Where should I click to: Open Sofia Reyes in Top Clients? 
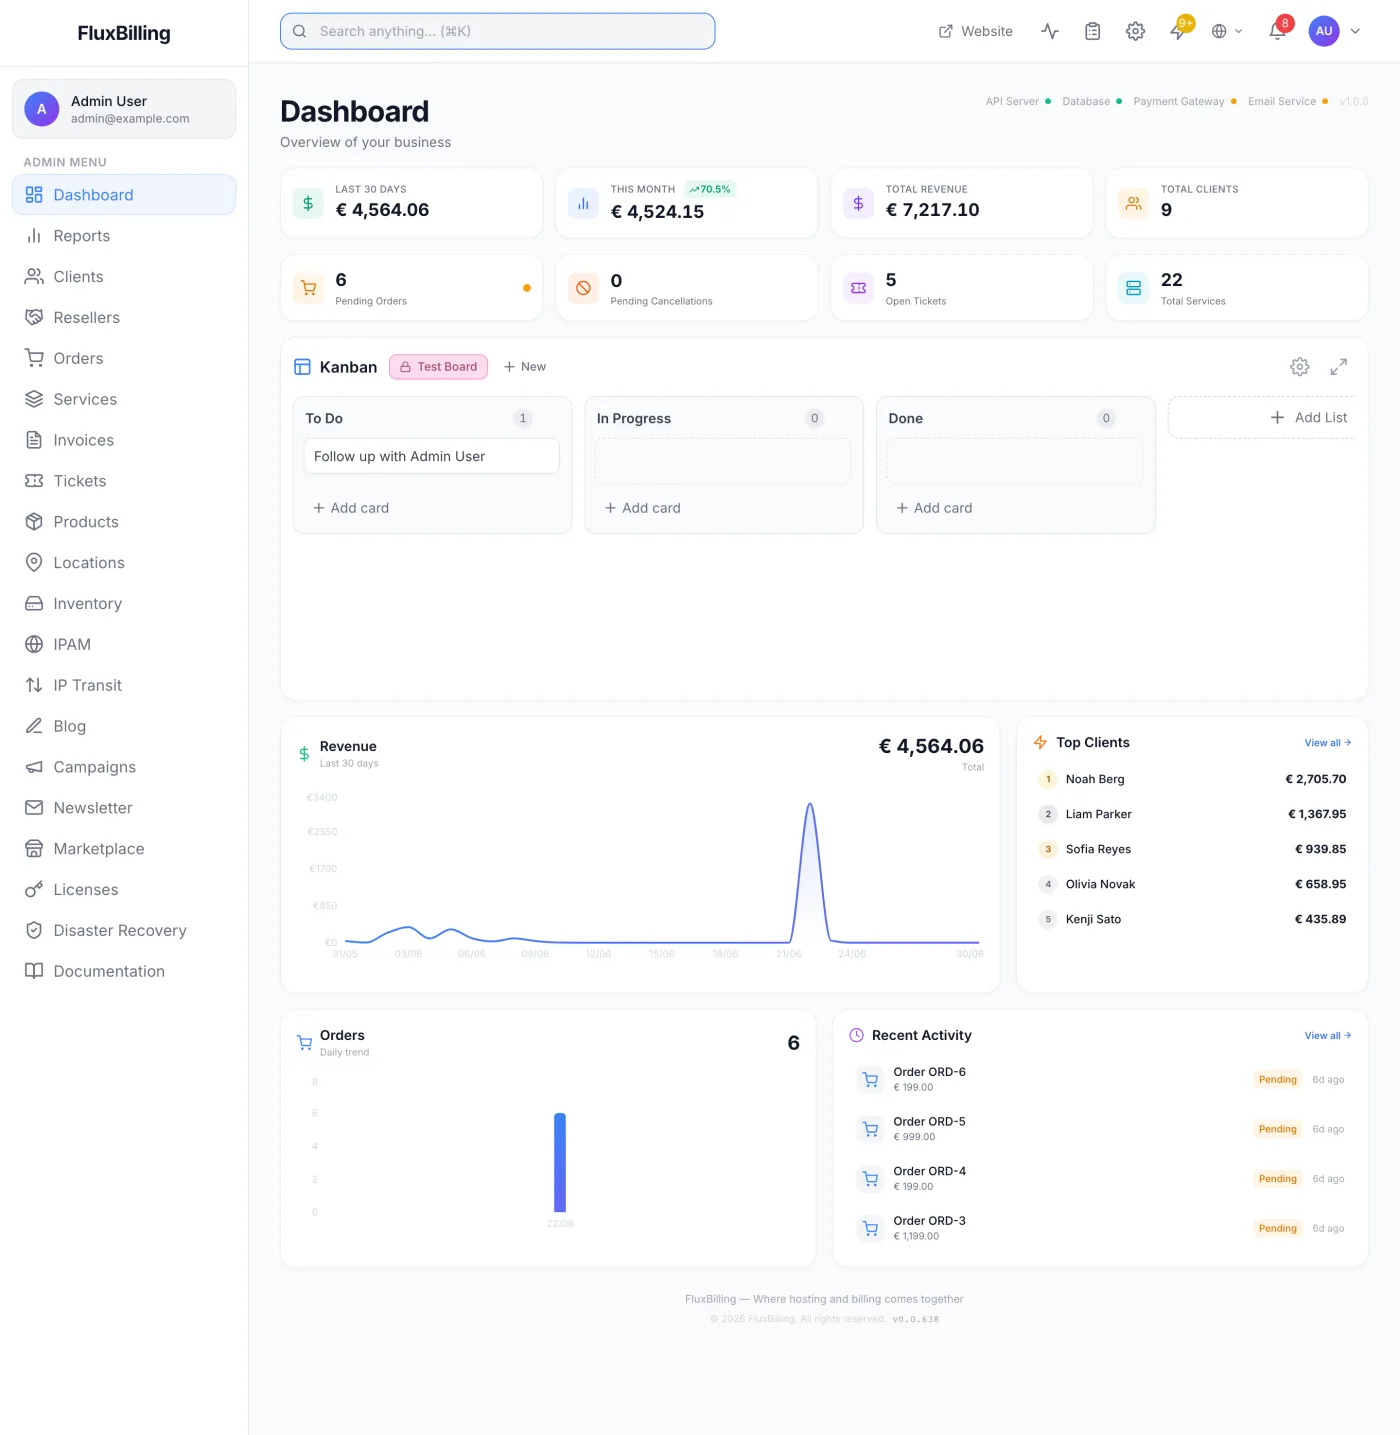coord(1192,849)
